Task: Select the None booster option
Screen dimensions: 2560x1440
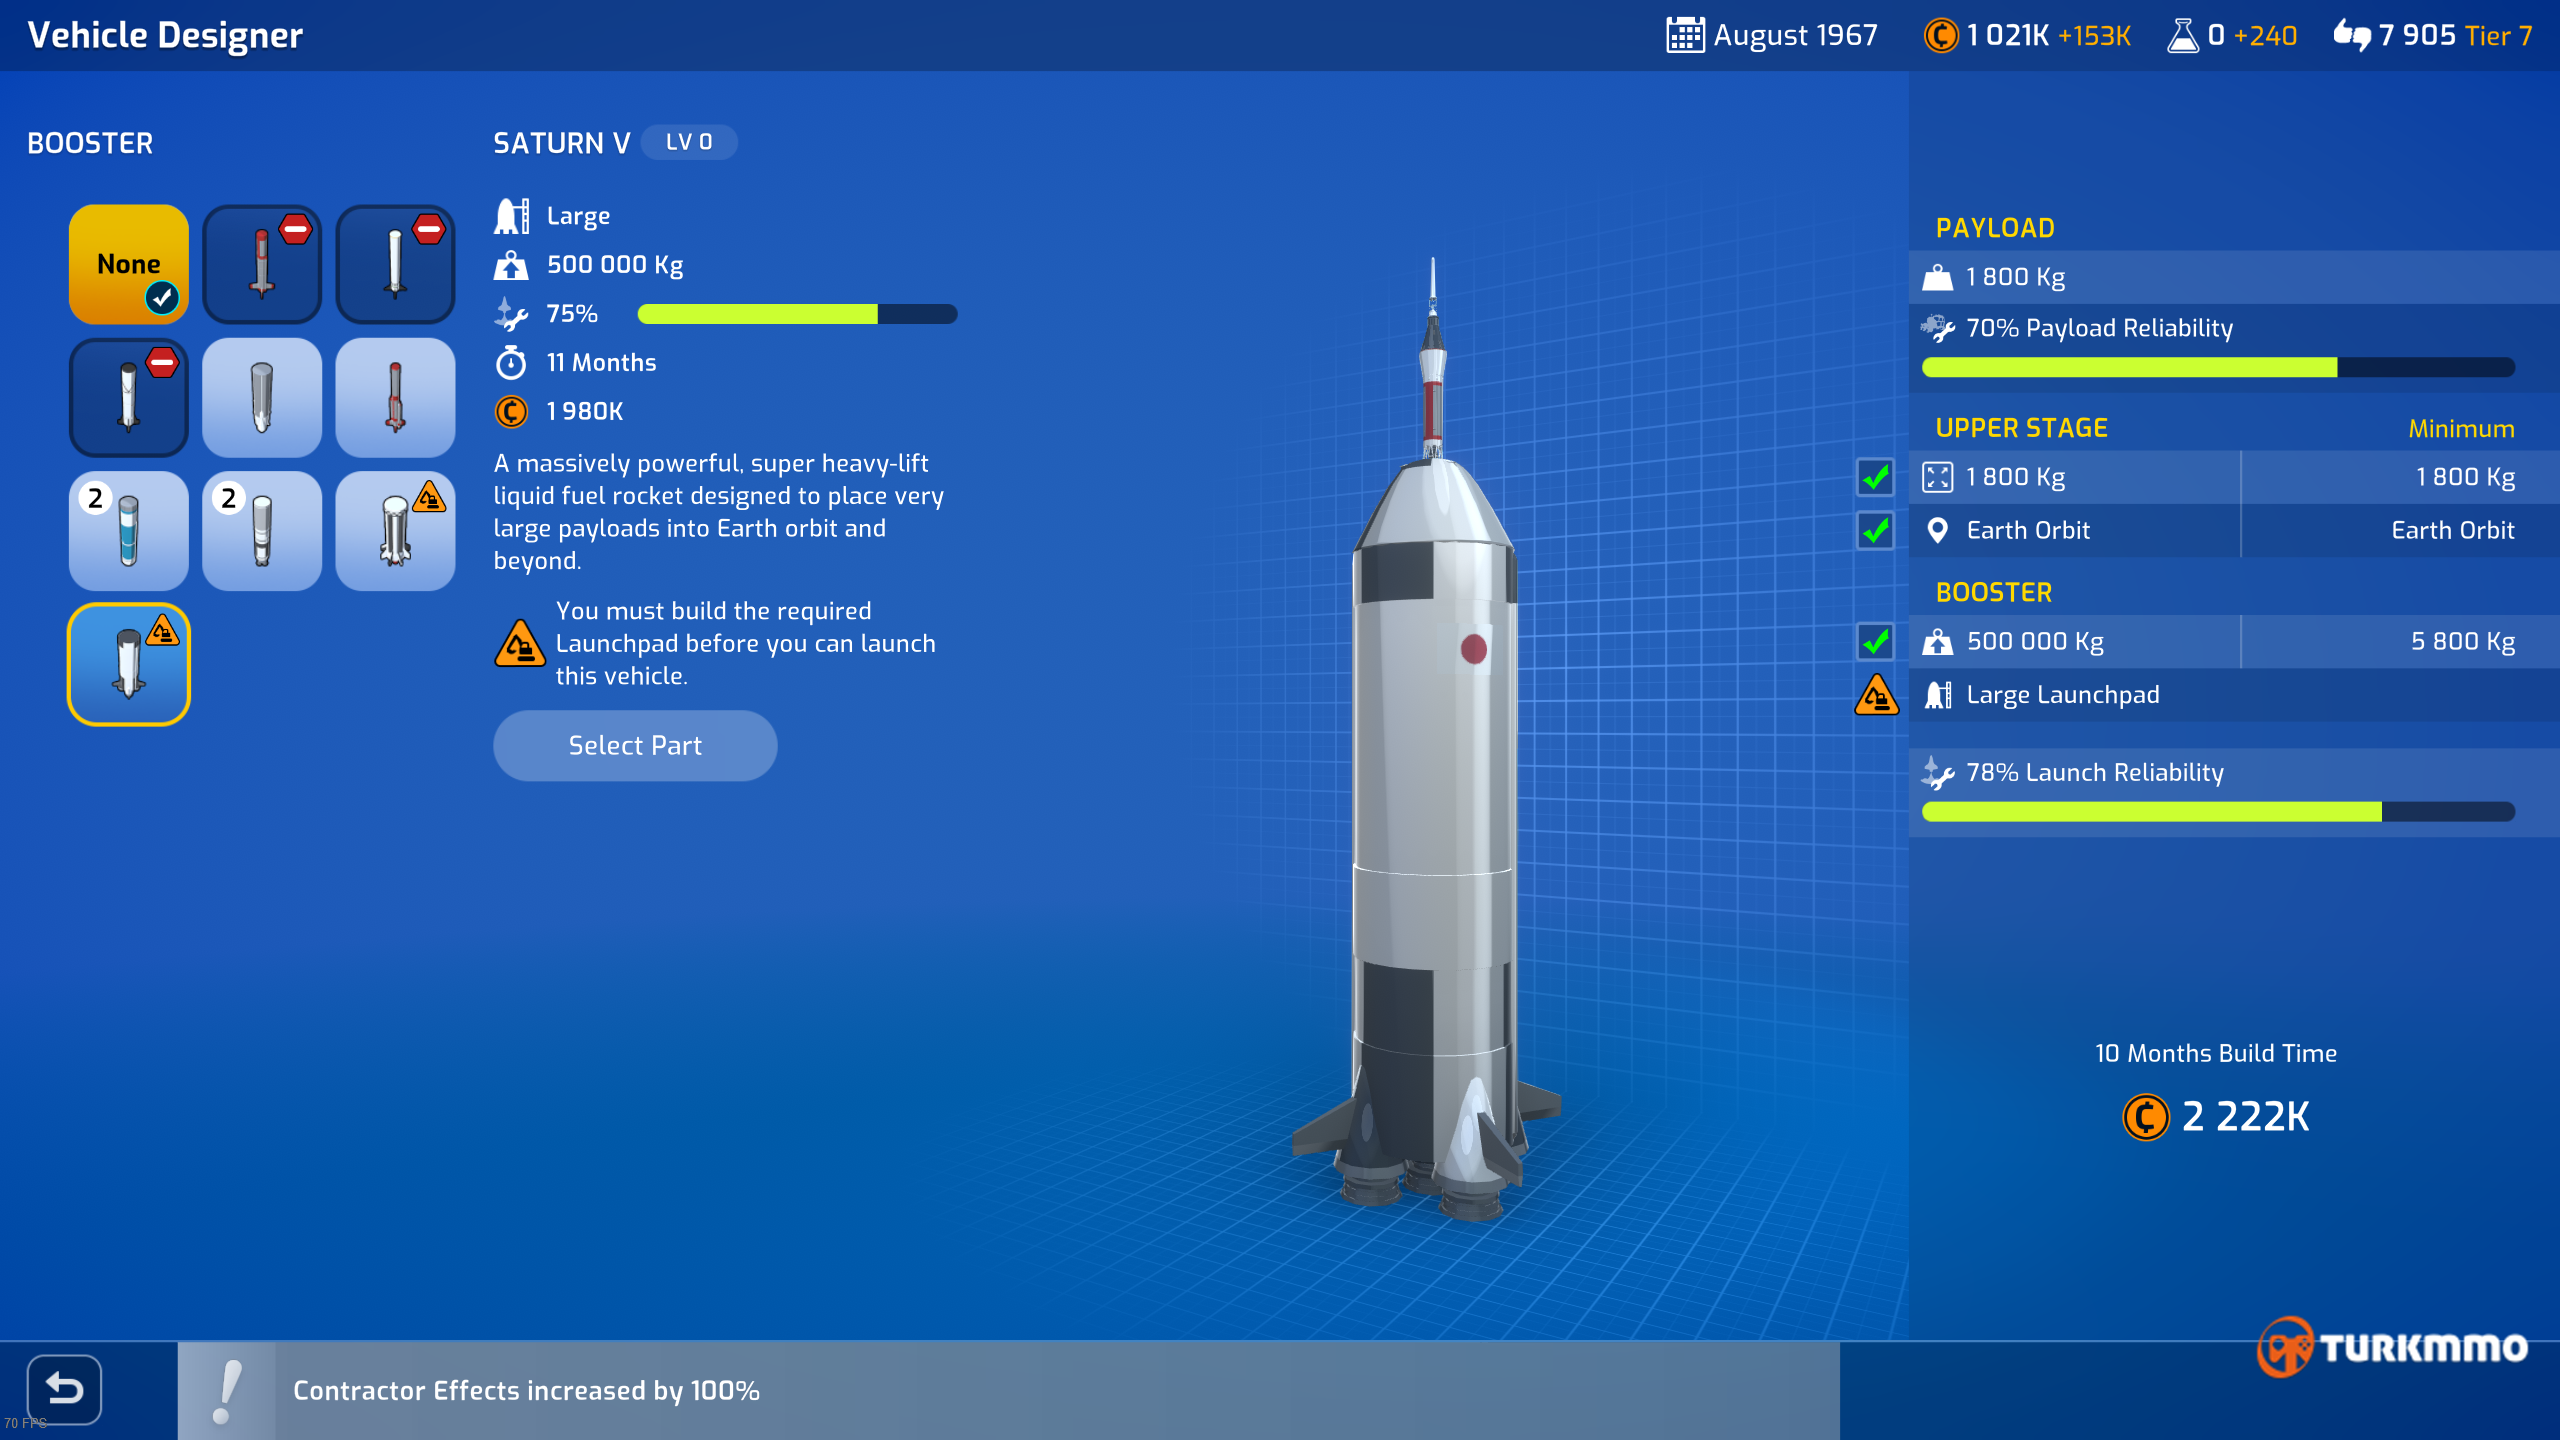Action: pos(129,264)
